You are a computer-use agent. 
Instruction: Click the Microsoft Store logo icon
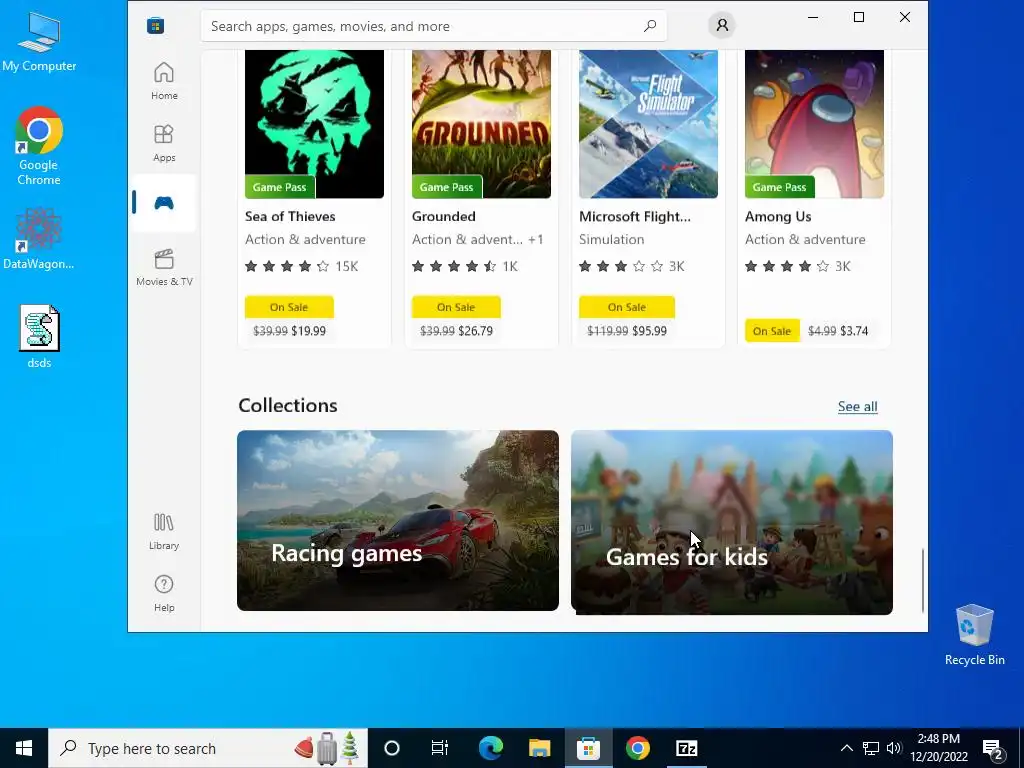155,26
